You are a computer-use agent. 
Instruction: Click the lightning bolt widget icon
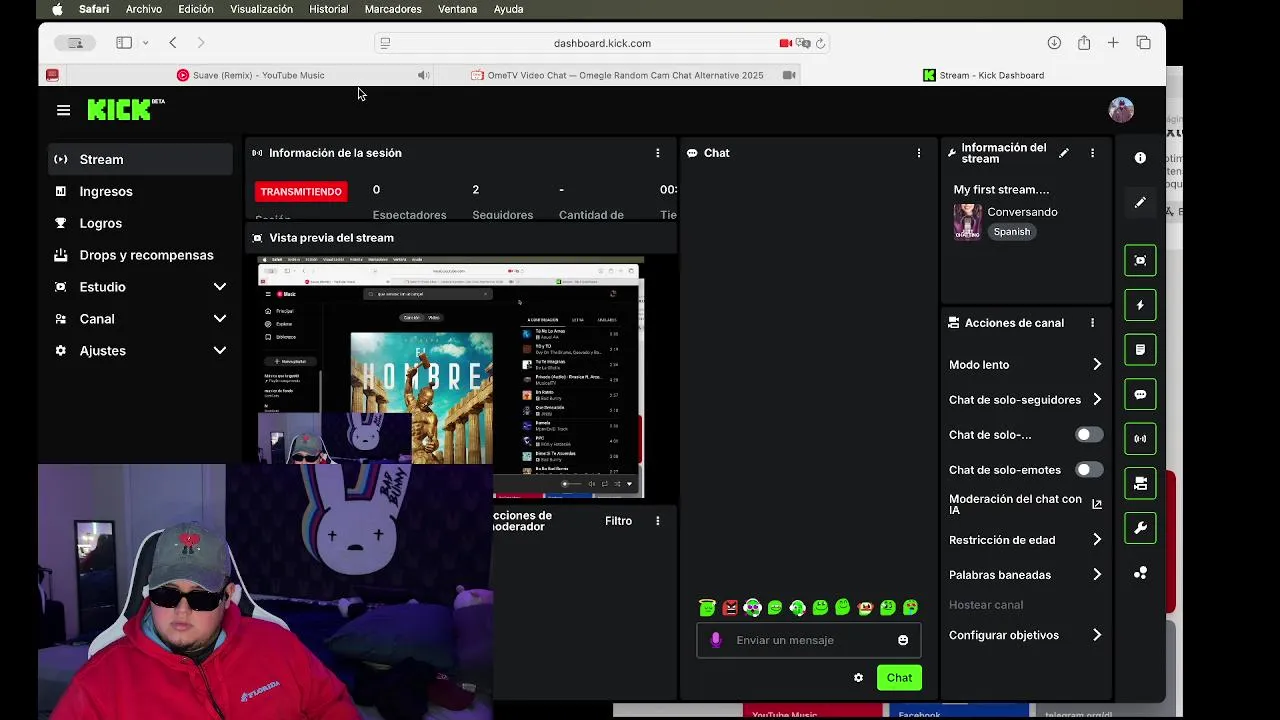pyautogui.click(x=1140, y=305)
